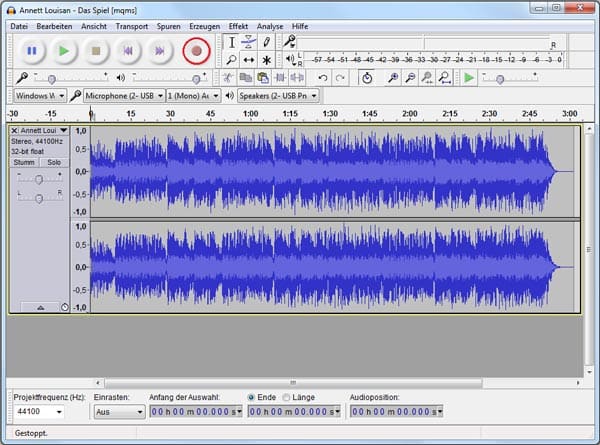
Task: Open the Effekt menu
Action: pos(238,25)
